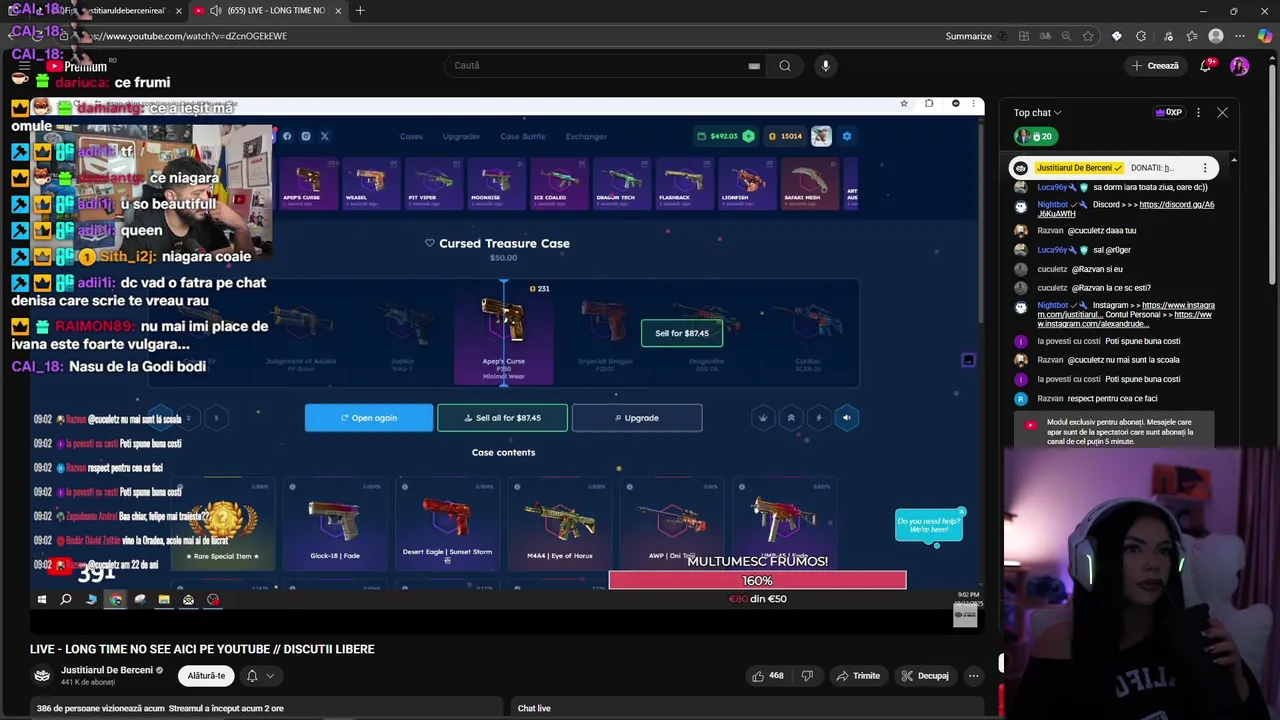Open the media control icon in browser toolbar
Viewport: 1280px width, 720px height.
click(1168, 36)
